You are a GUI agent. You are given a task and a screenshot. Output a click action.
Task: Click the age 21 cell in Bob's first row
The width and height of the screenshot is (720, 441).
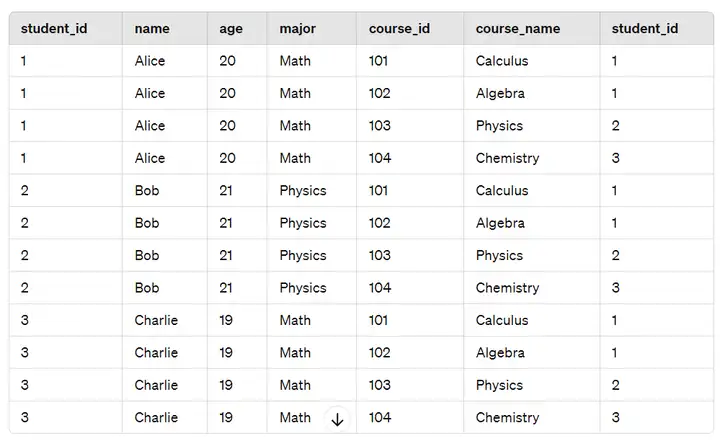[x=225, y=190]
